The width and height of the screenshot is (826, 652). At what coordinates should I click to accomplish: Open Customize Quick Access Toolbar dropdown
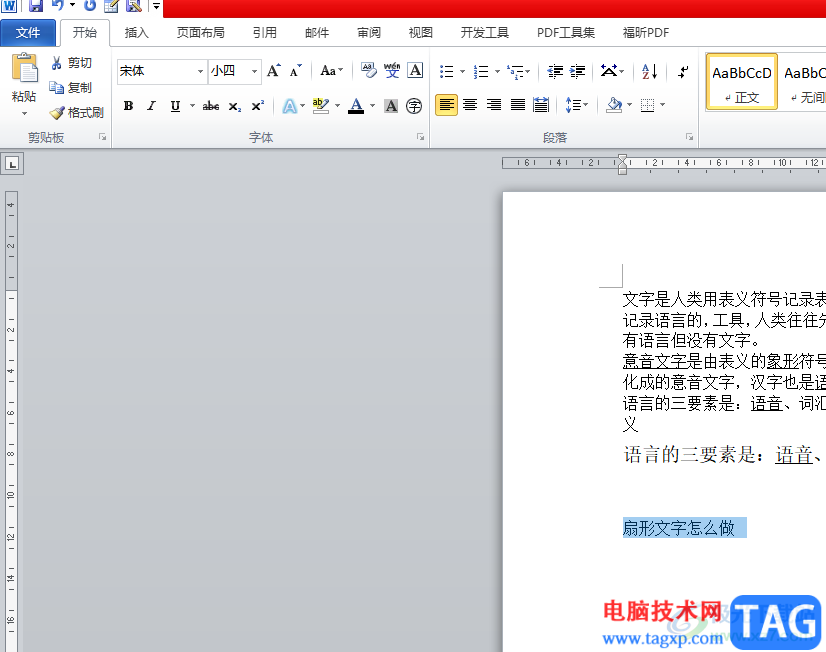(x=156, y=6)
